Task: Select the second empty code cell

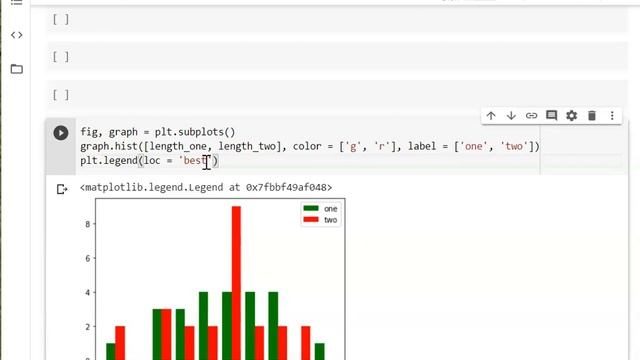Action: coord(337,57)
